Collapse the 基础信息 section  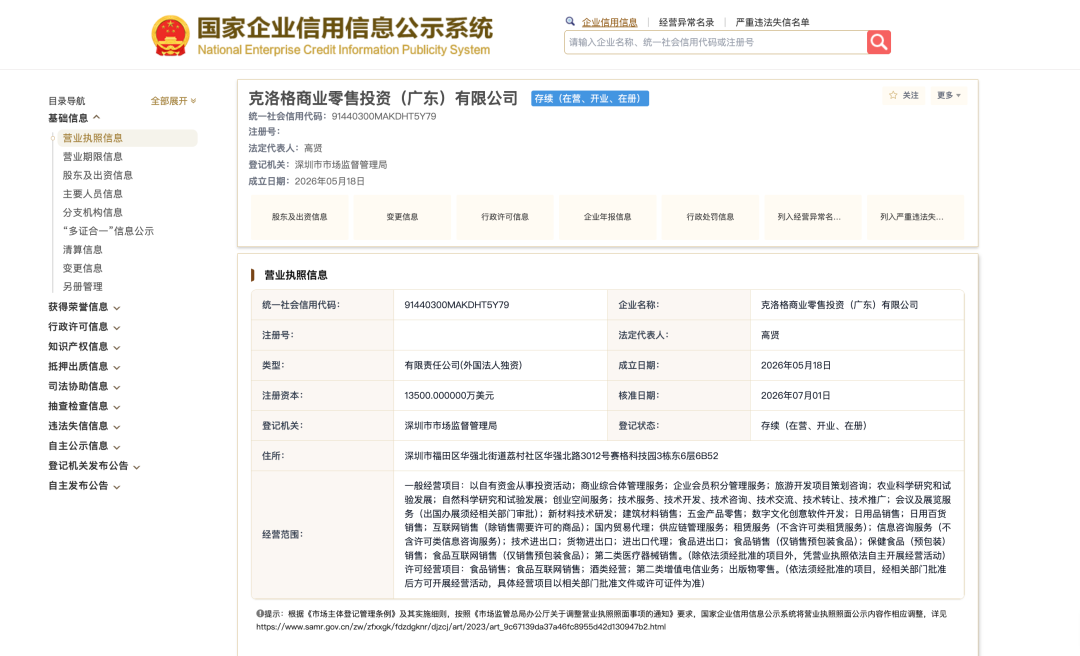pos(74,118)
